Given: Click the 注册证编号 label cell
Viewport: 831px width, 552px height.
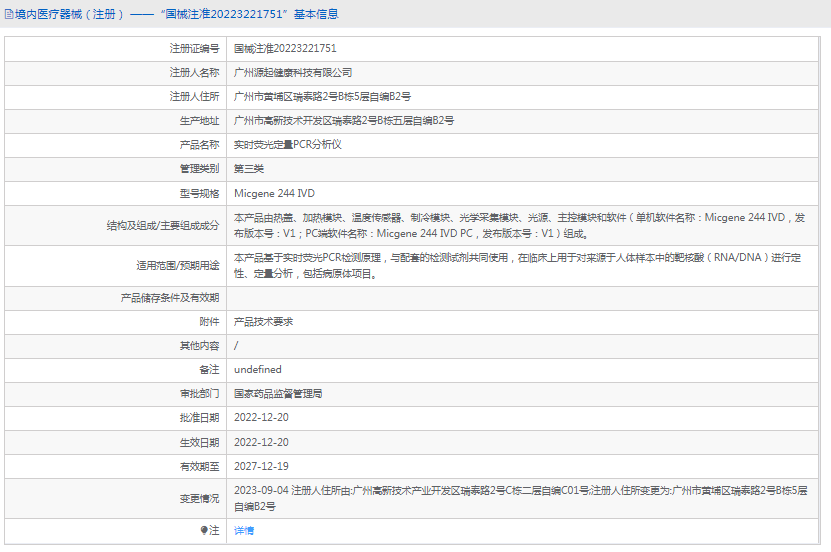Looking at the screenshot, I should pos(195,48).
